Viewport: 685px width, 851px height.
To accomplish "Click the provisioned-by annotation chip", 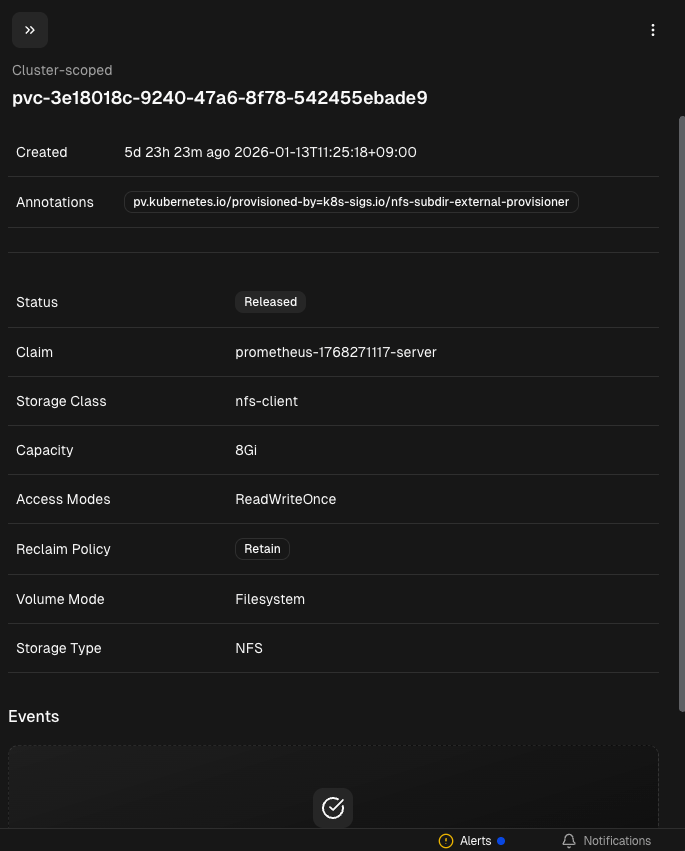I will (351, 202).
